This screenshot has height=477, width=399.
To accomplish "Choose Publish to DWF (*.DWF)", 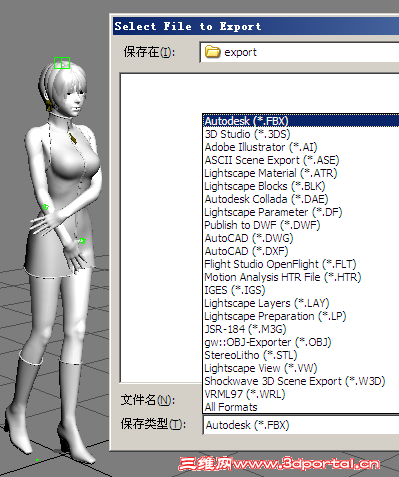I will (x=301, y=225).
